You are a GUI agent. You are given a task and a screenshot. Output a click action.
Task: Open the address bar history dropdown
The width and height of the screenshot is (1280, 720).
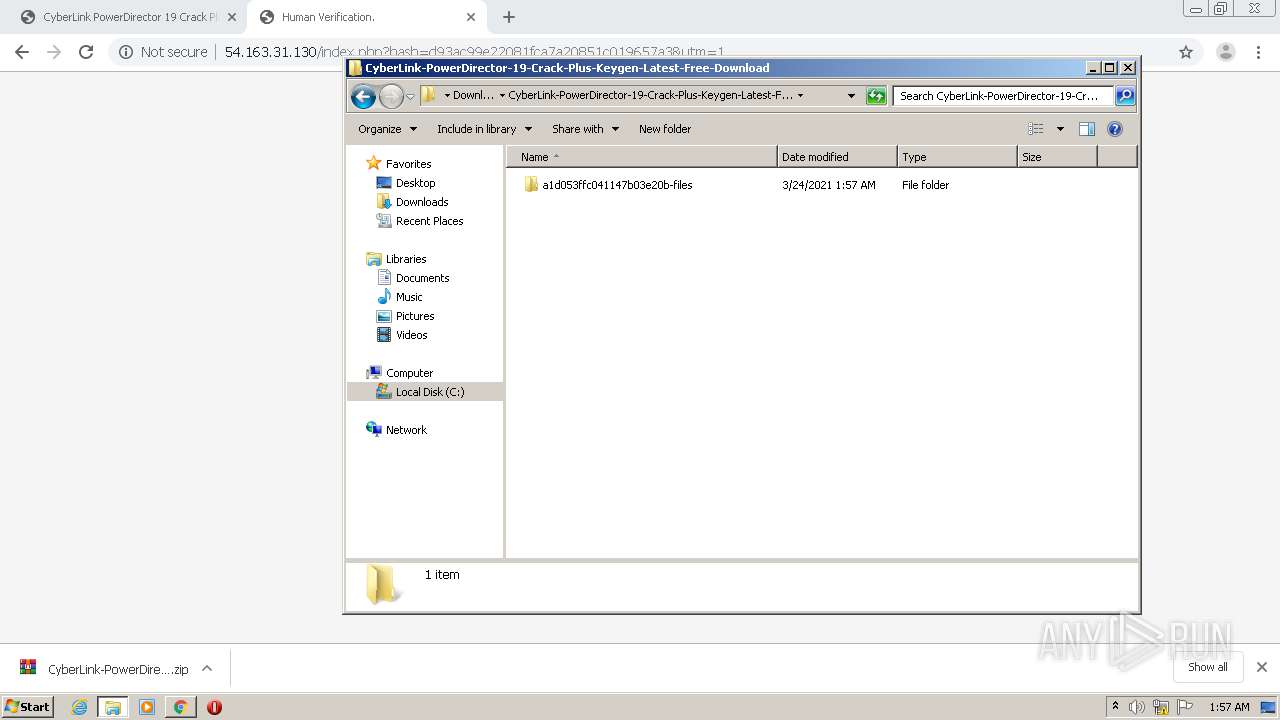851,96
